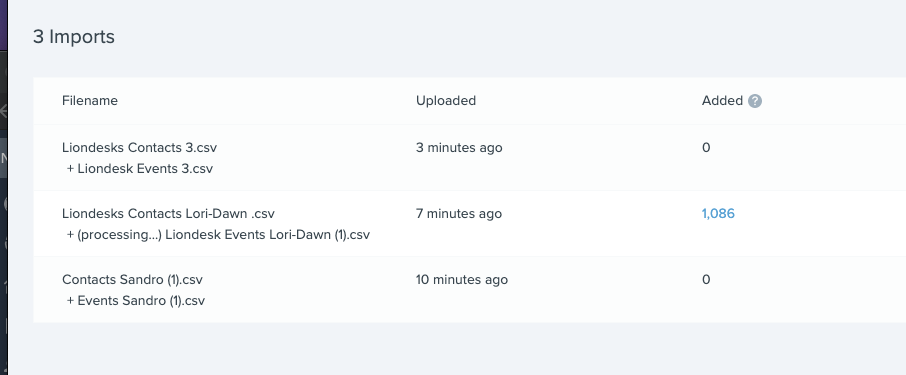Click the blank page area below the imports table
The width and height of the screenshot is (906, 375).
(456, 349)
